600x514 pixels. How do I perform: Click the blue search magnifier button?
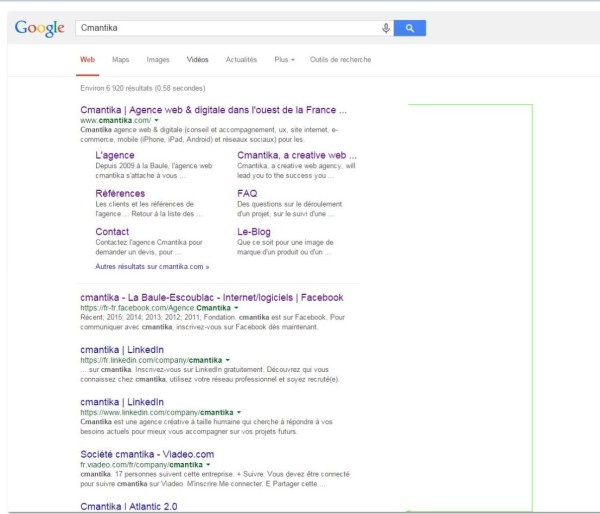(x=409, y=28)
